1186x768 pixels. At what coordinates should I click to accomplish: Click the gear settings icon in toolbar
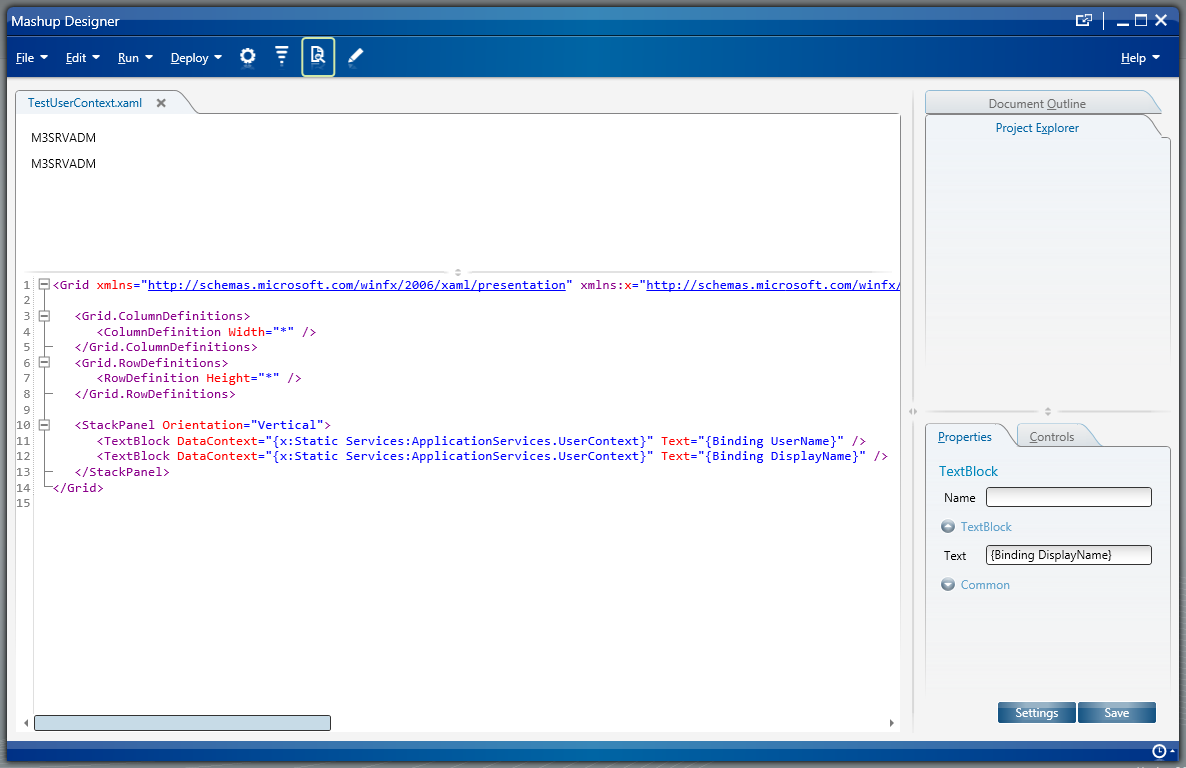pyautogui.click(x=248, y=57)
